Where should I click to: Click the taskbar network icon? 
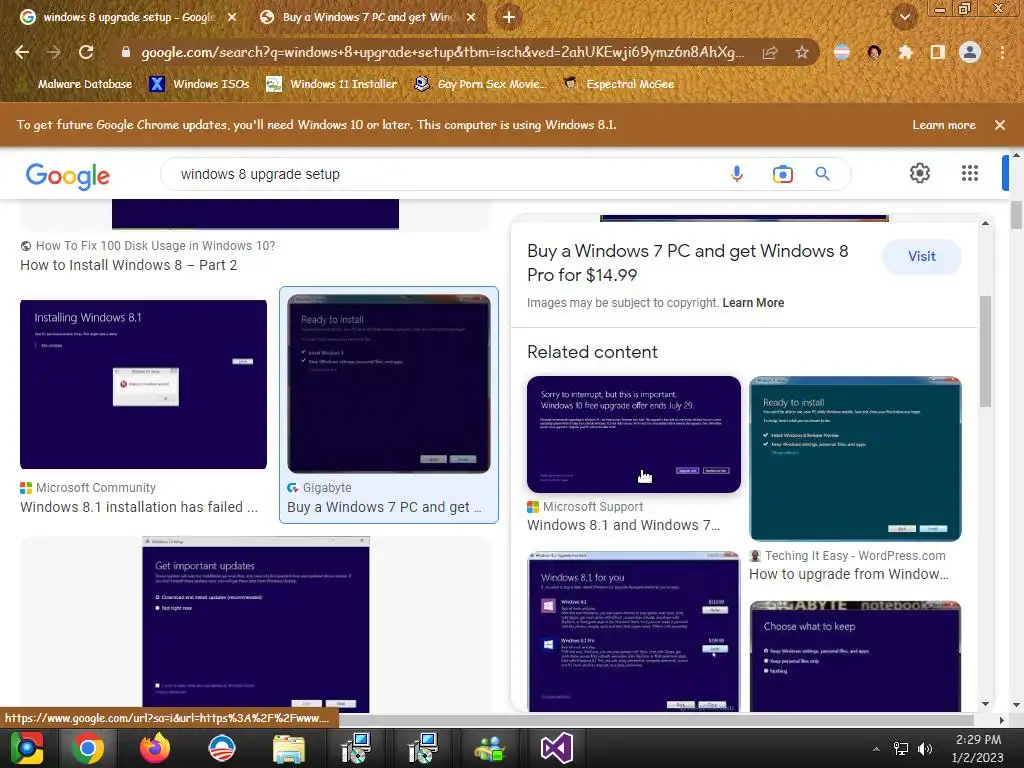tap(901, 749)
